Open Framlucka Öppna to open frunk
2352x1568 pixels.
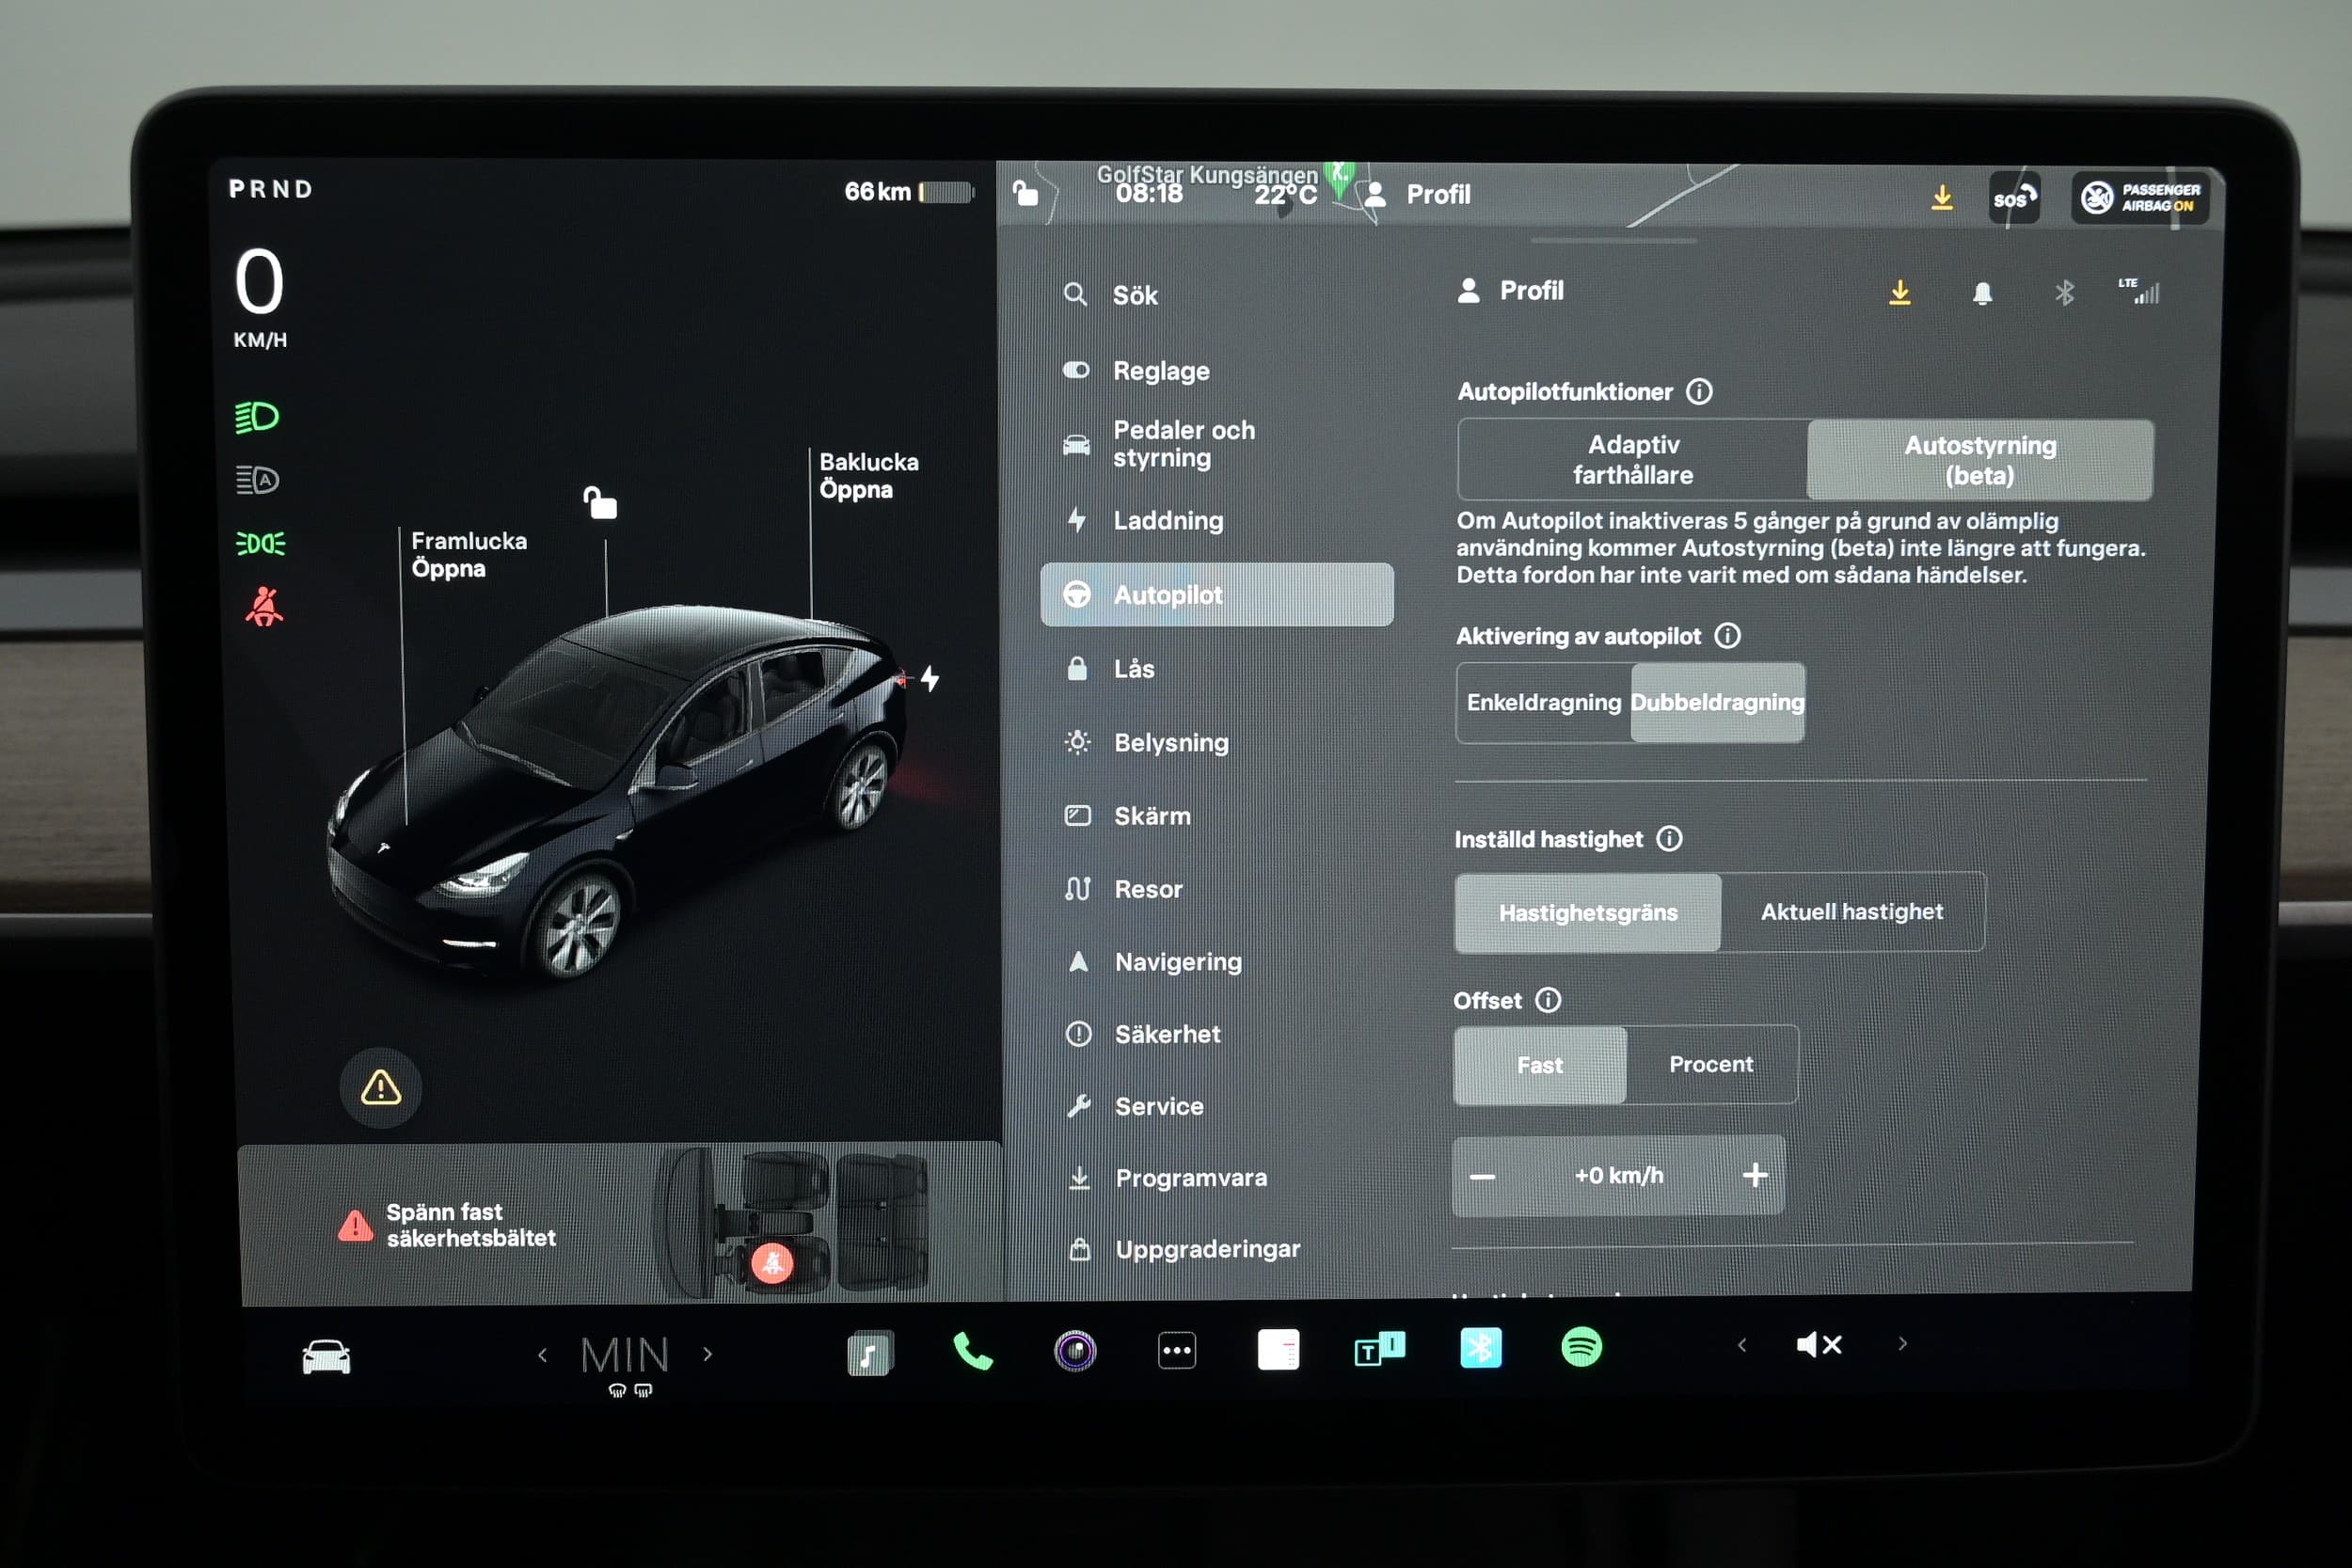click(469, 555)
